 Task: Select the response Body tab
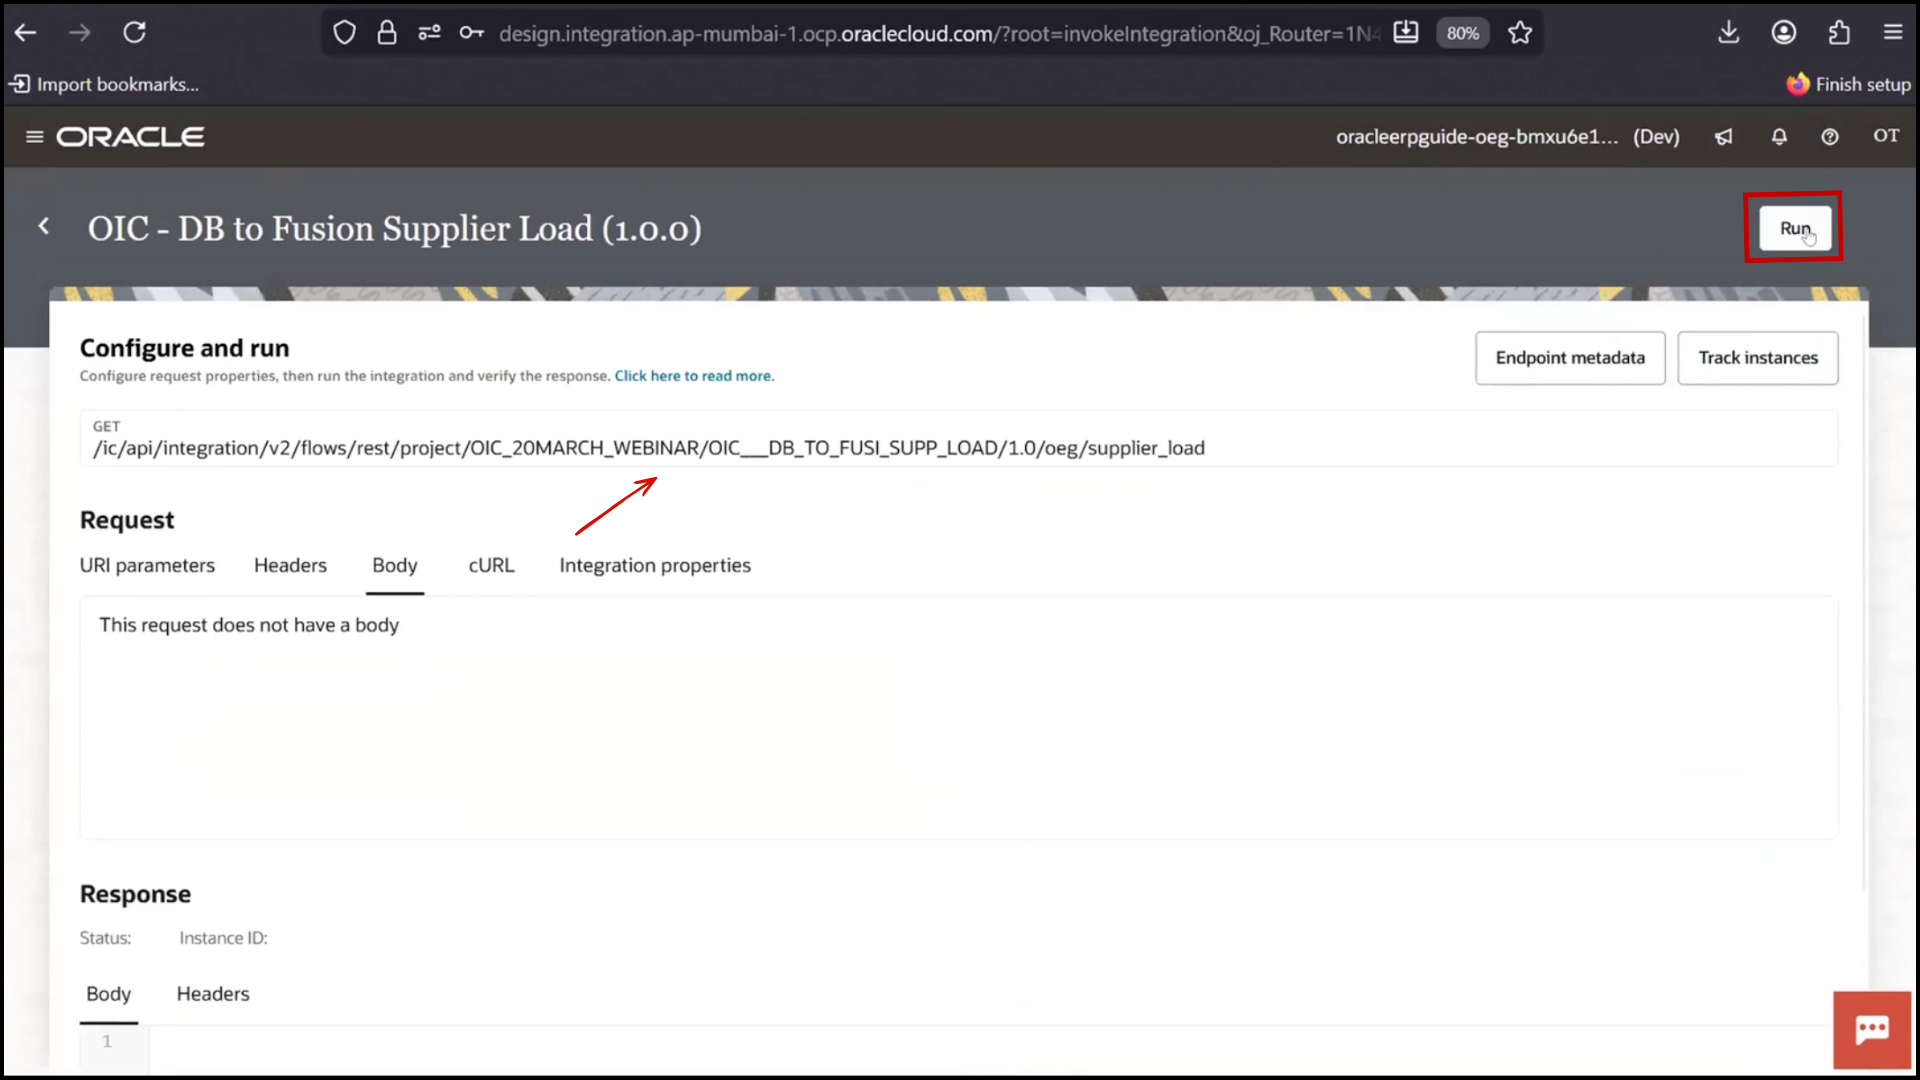[x=108, y=994]
